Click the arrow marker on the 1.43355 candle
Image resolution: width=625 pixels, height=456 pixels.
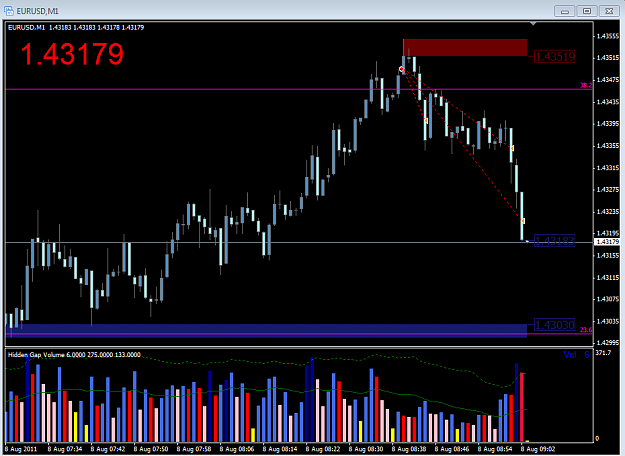512,148
